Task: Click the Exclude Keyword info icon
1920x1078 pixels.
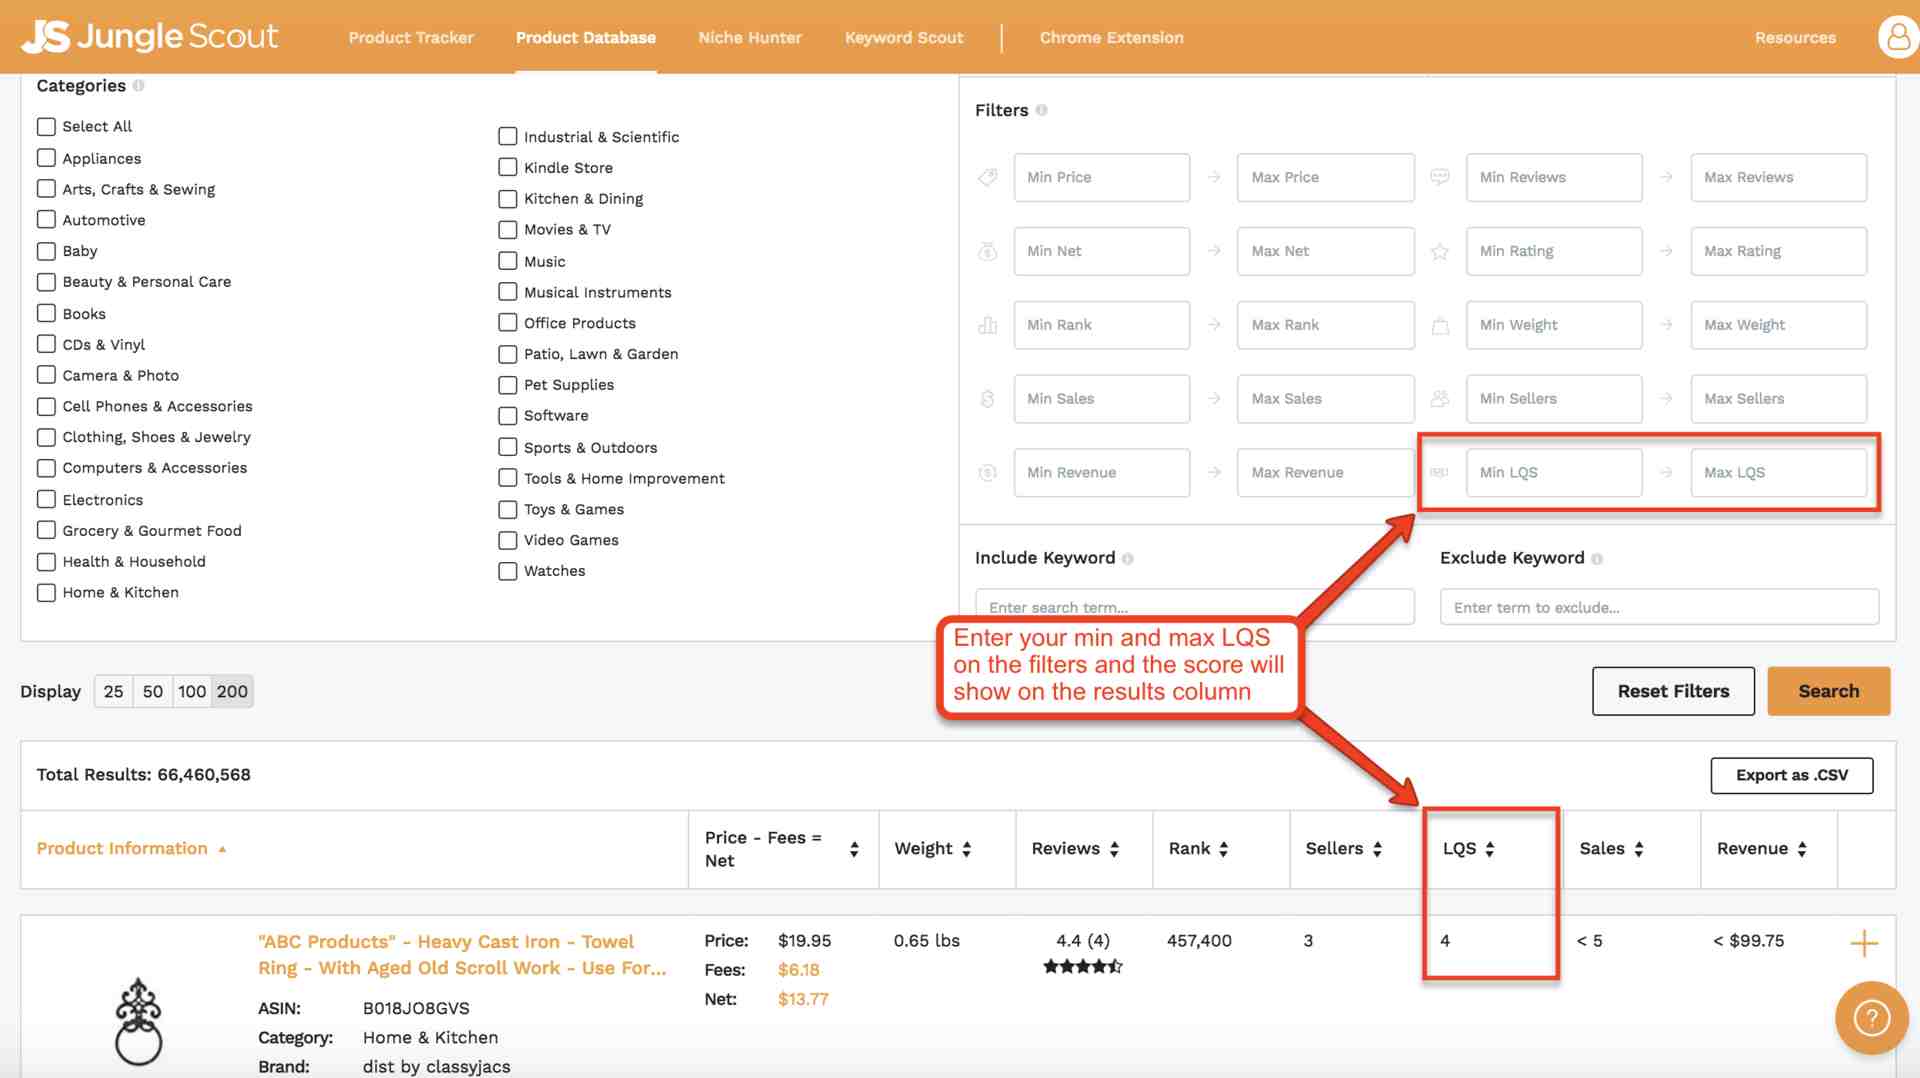Action: click(1597, 559)
